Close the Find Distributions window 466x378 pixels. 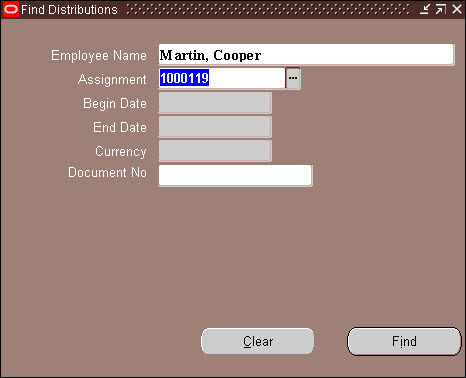click(x=457, y=9)
